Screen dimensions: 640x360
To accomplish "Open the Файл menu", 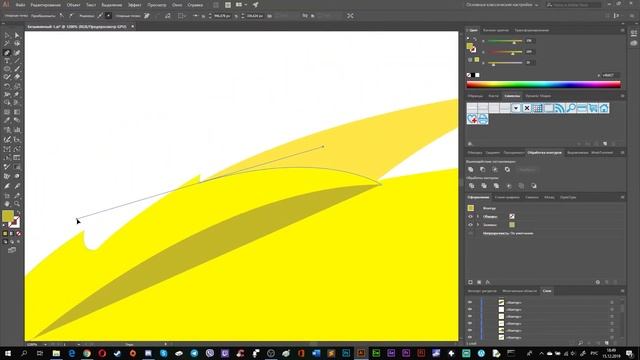I will click(20, 5).
